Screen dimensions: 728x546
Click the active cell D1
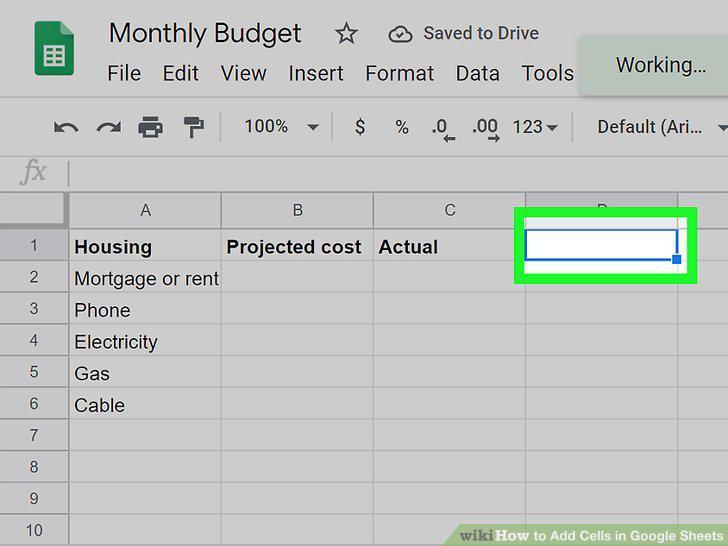[x=601, y=245]
